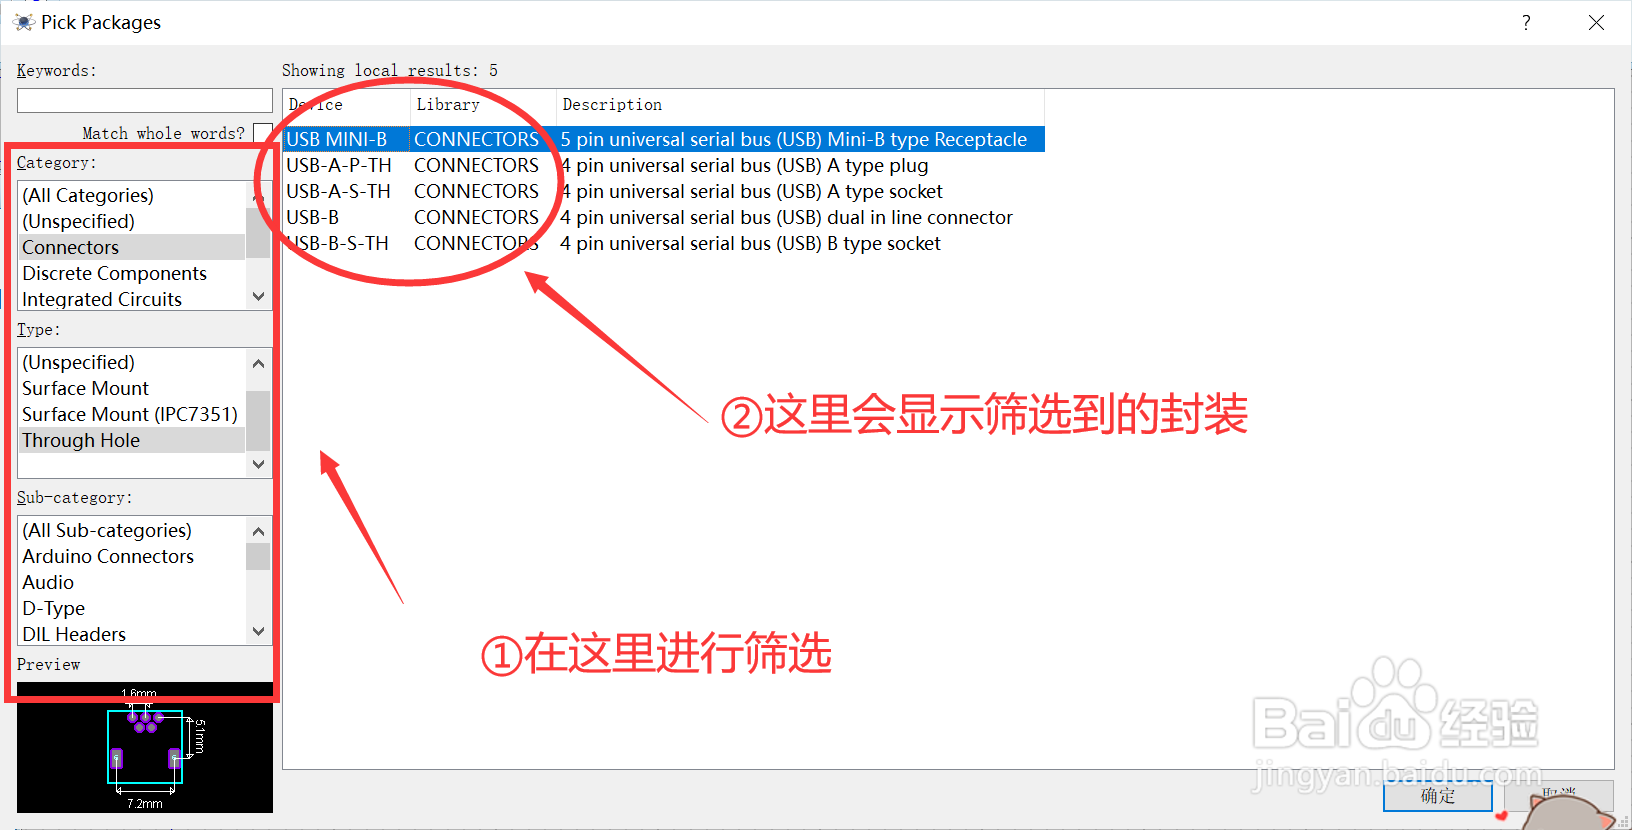Select (All Sub-categories) in Sub-category list

[x=132, y=530]
